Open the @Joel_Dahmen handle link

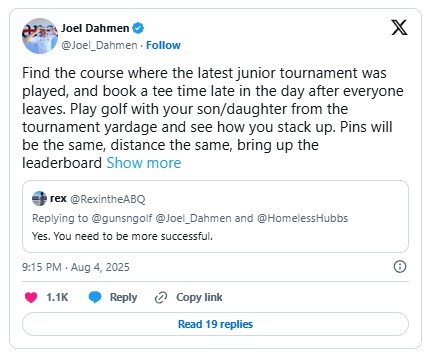click(99, 45)
